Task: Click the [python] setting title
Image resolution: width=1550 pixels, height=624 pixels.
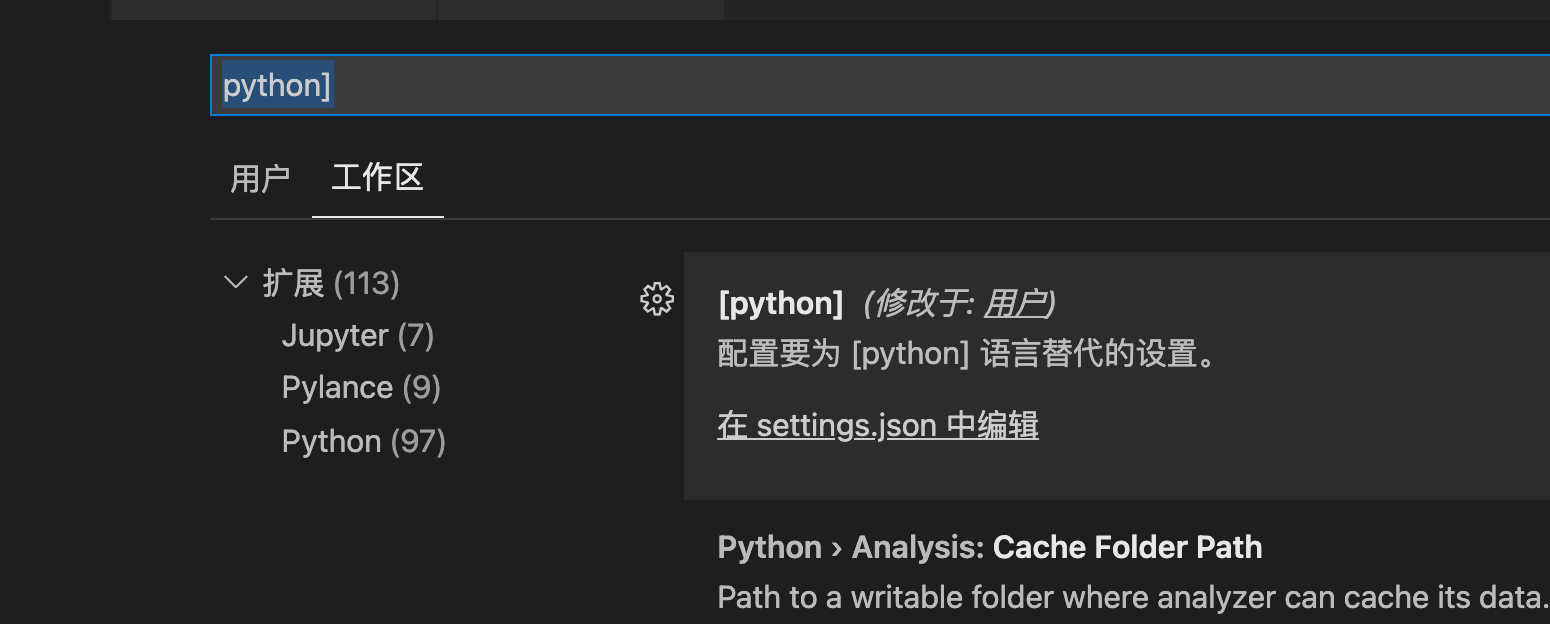Action: (781, 303)
